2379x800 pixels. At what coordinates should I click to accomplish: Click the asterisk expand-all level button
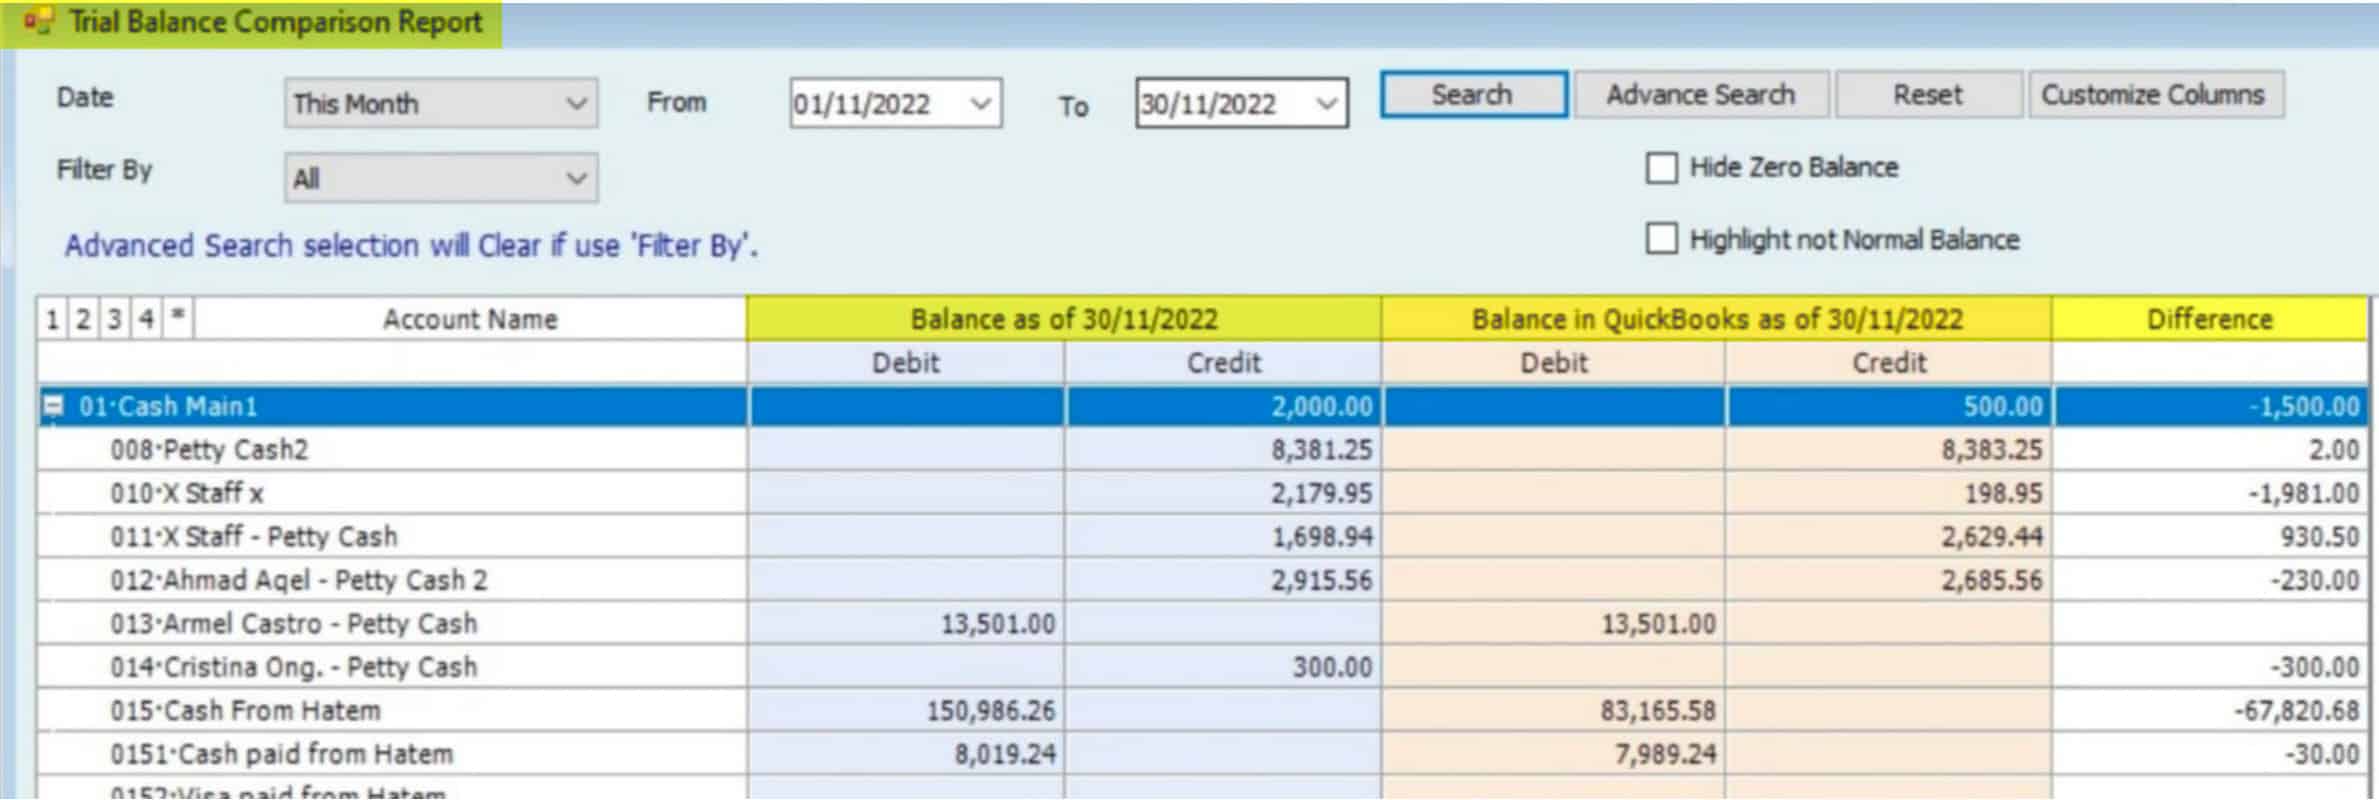click(178, 318)
